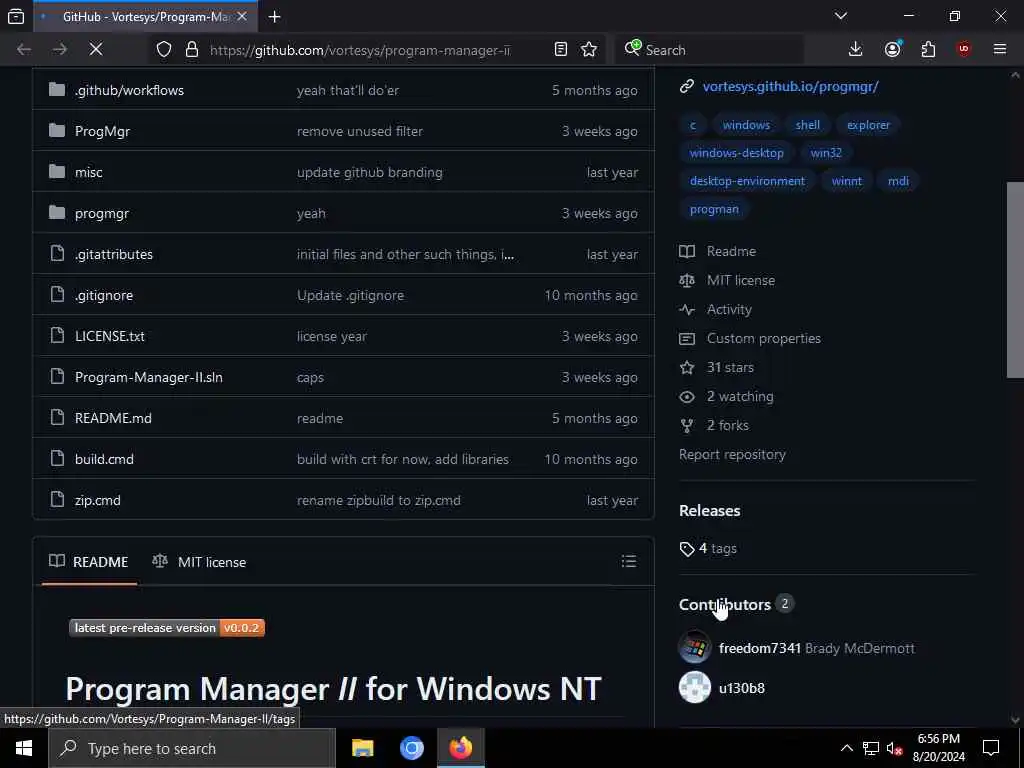List all tabs with the dropdown chevron
This screenshot has width=1024, height=768.
(x=841, y=16)
